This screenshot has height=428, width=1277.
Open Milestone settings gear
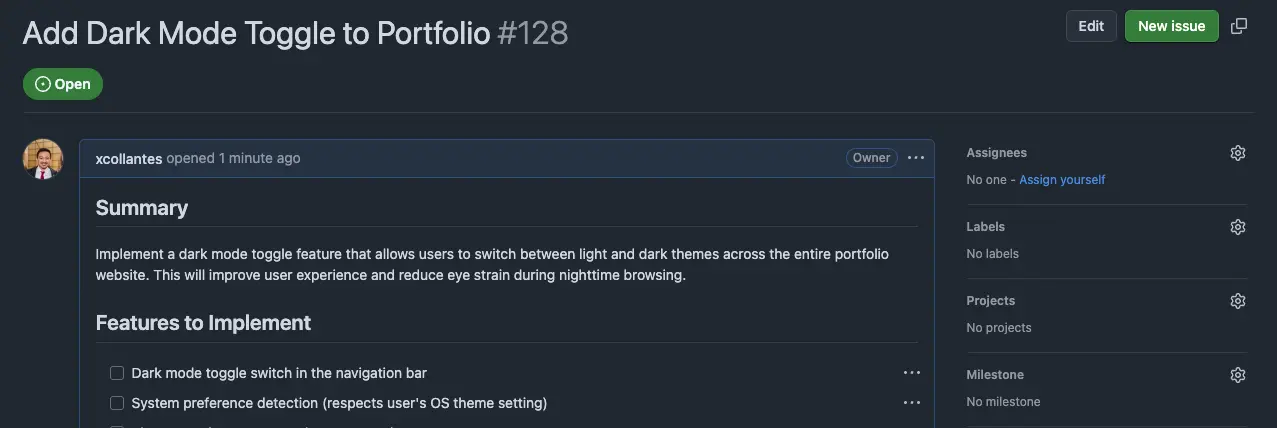1238,375
